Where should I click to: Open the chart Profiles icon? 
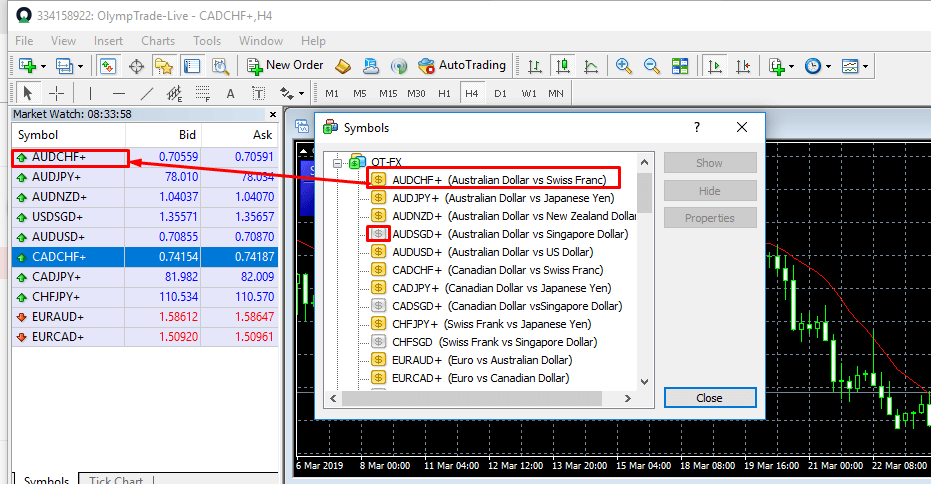64,66
